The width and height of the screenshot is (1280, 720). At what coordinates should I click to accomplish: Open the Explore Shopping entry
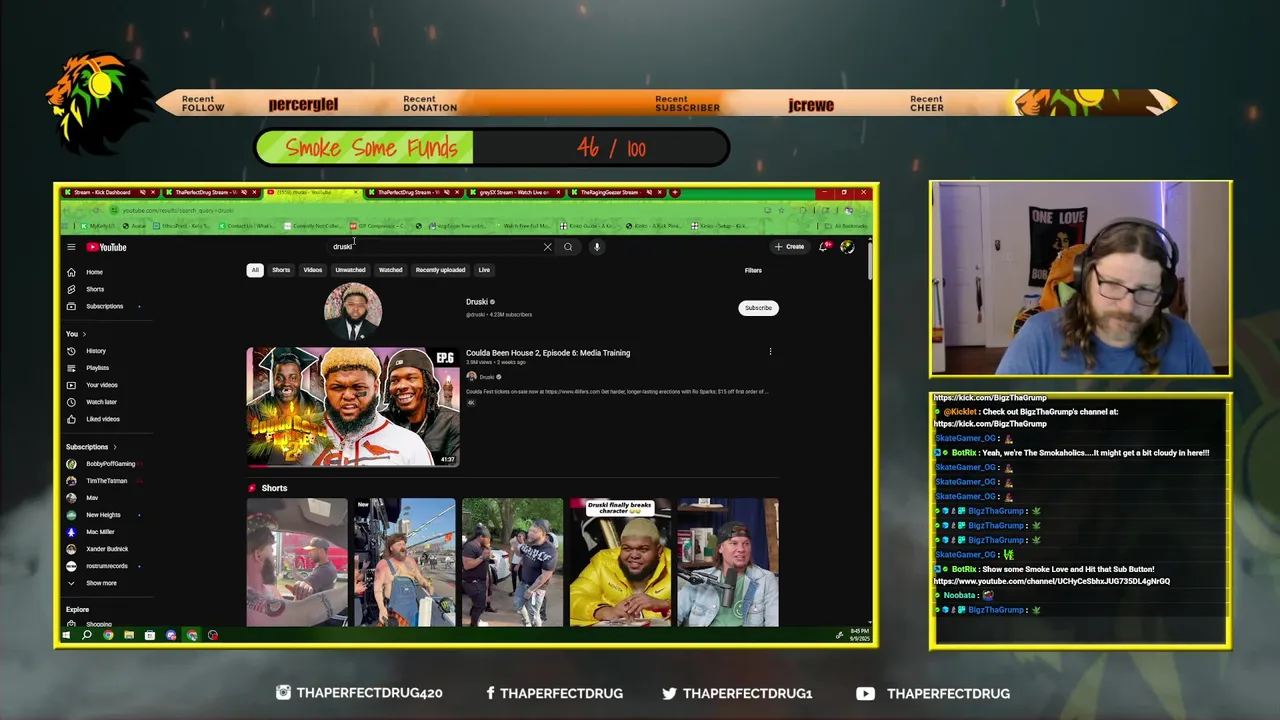[99, 624]
